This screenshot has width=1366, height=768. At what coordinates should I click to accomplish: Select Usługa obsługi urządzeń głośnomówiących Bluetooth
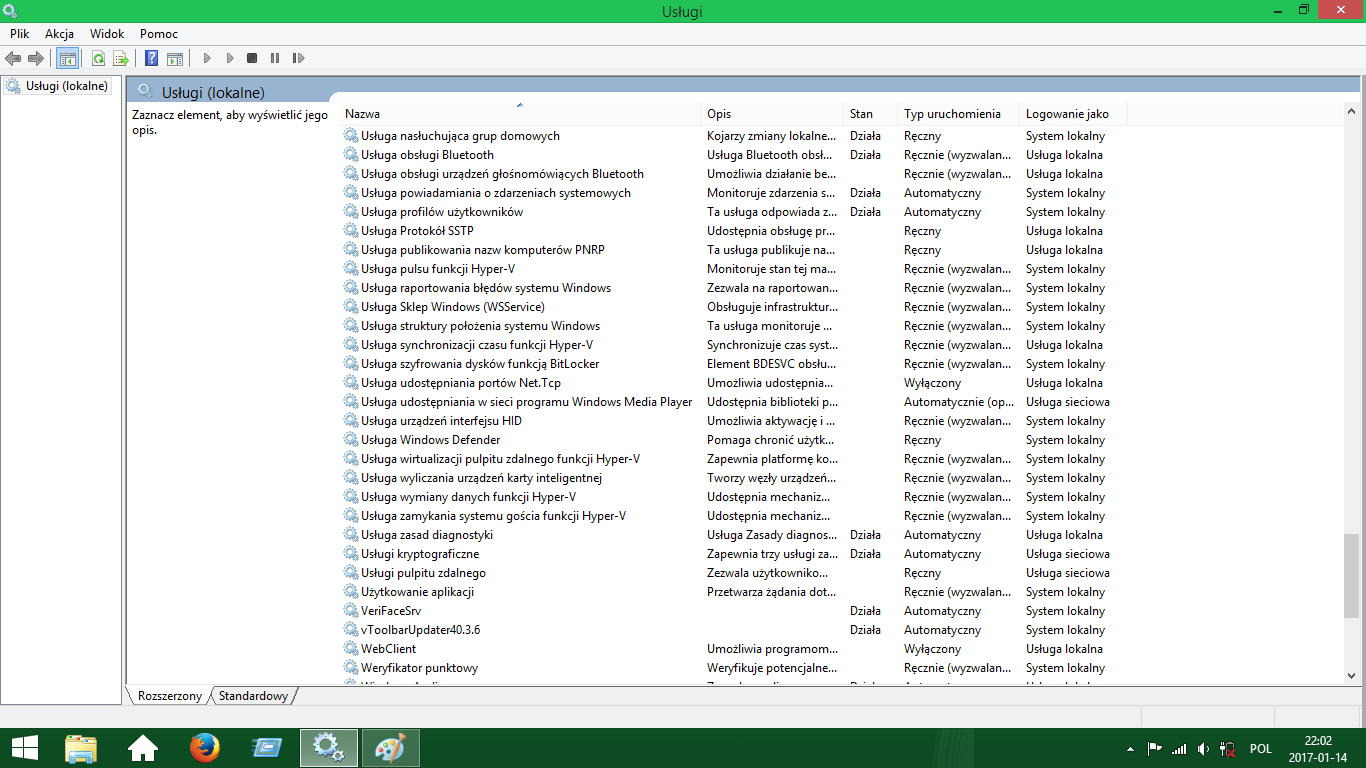pyautogui.click(x=735, y=174)
